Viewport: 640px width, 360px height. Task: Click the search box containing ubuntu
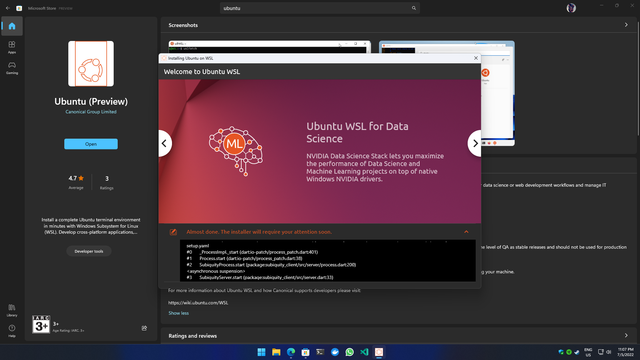click(x=320, y=8)
